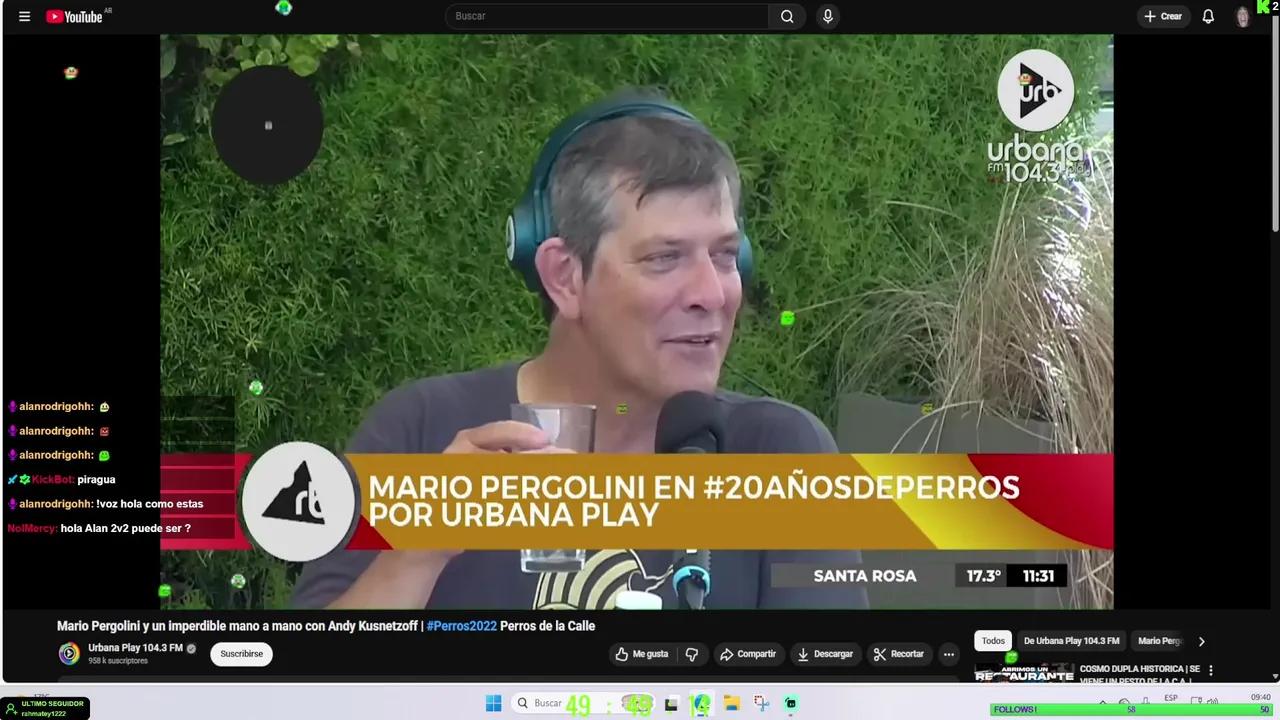Click the Urbana 104.3 channel watermark logo
Image resolution: width=1280 pixels, height=720 pixels.
tap(1035, 116)
